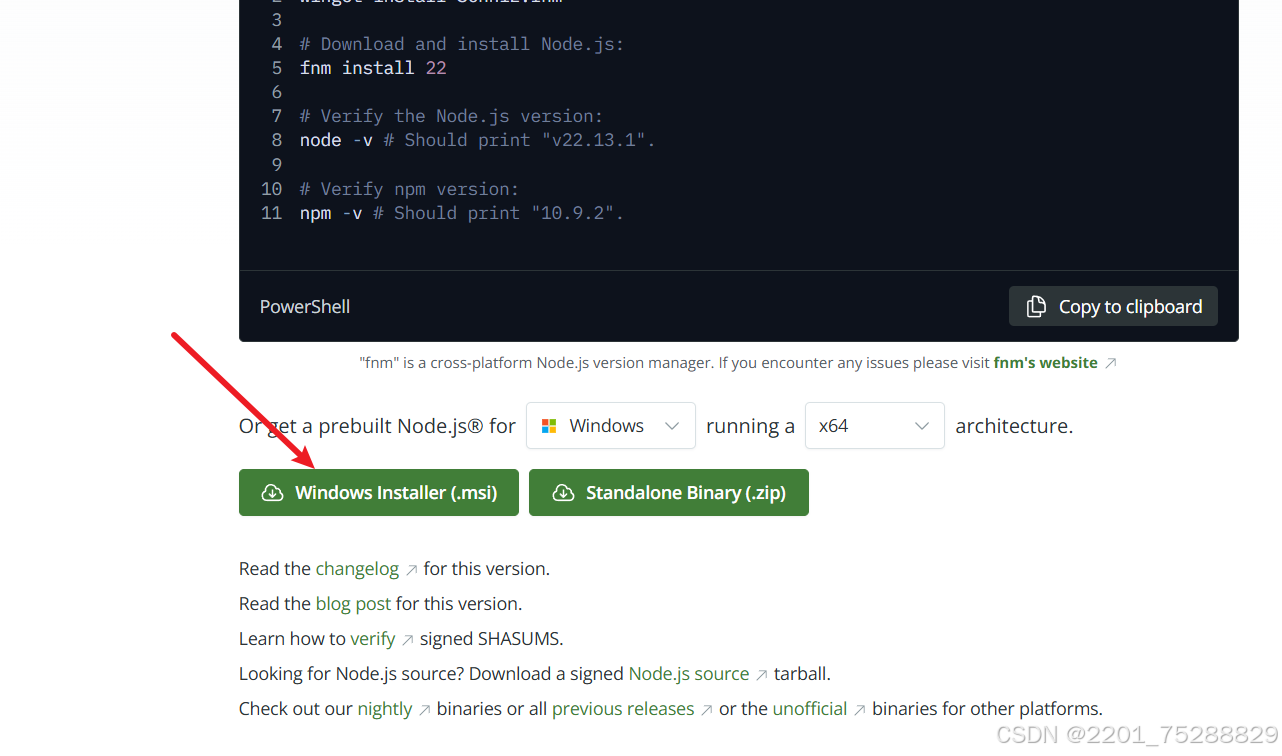Click the external arrow icon beside verify
Image resolution: width=1282 pixels, height=756 pixels.
pos(408,640)
